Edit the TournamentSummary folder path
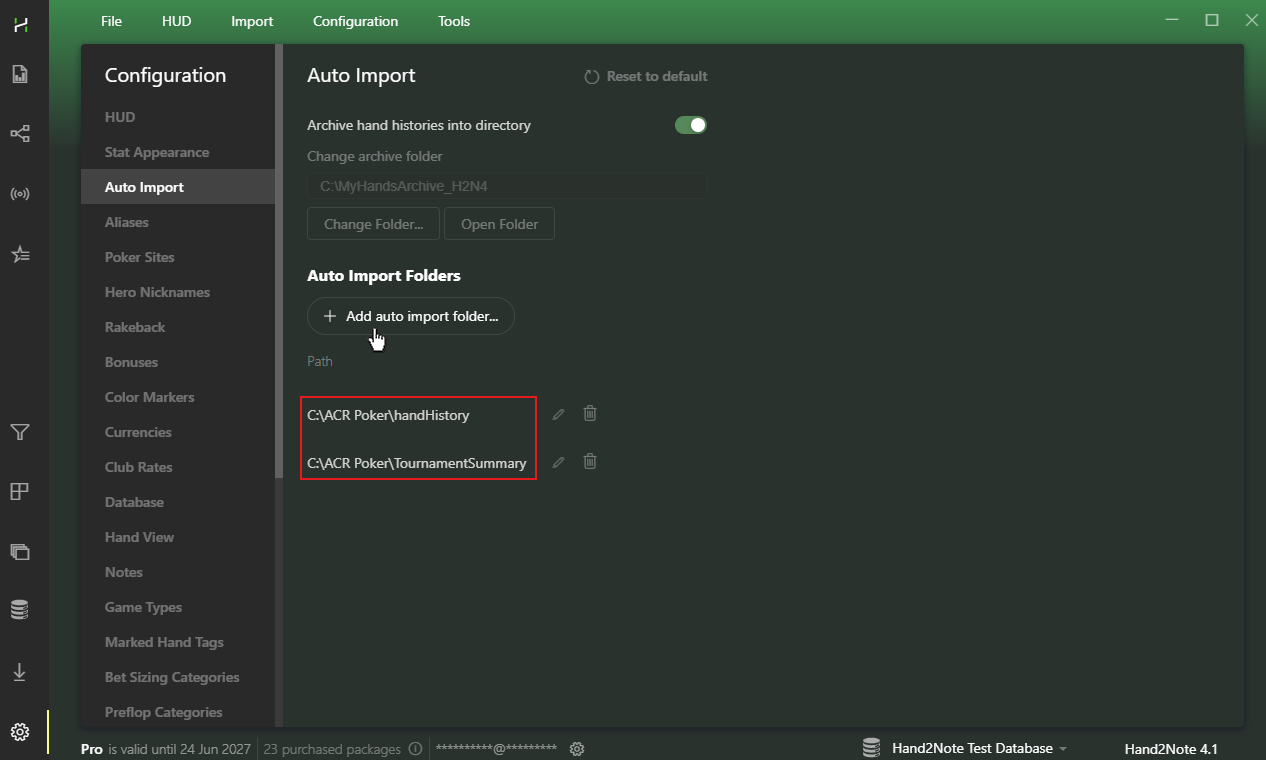The width and height of the screenshot is (1266, 760). point(559,462)
